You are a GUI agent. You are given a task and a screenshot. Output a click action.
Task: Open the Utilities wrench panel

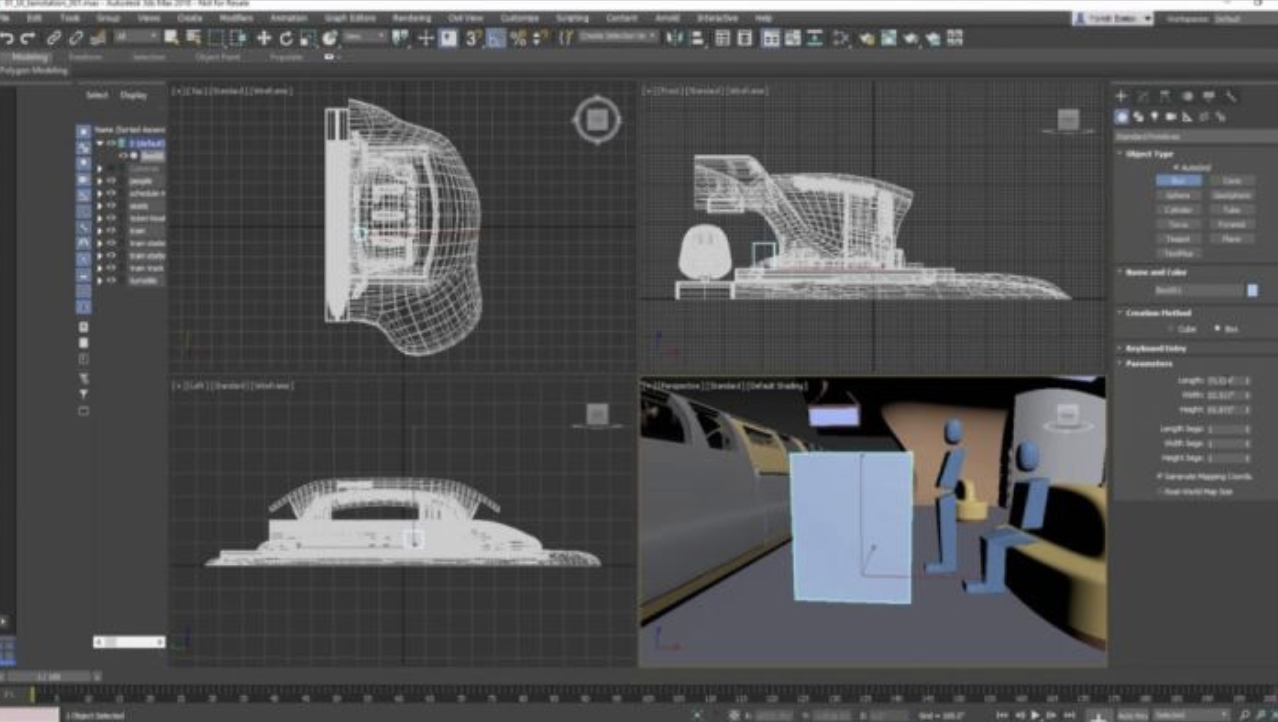(1231, 97)
